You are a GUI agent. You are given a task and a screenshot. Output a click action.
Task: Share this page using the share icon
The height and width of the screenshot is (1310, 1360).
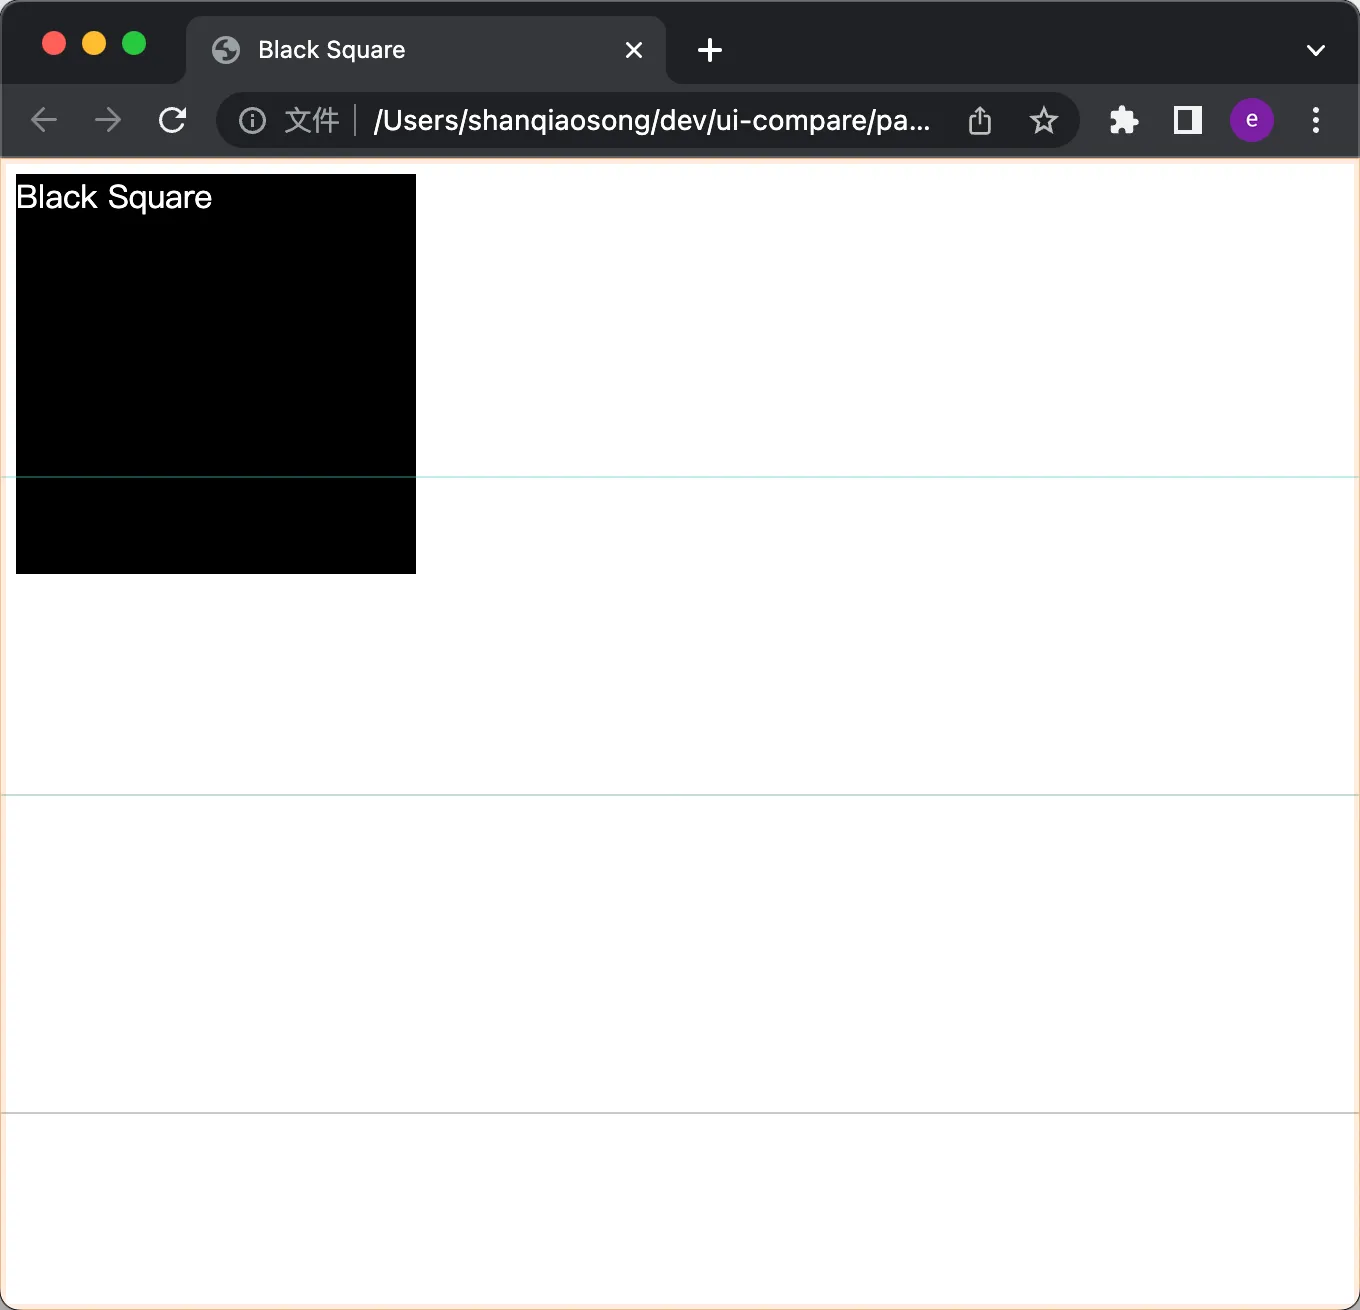coord(980,121)
